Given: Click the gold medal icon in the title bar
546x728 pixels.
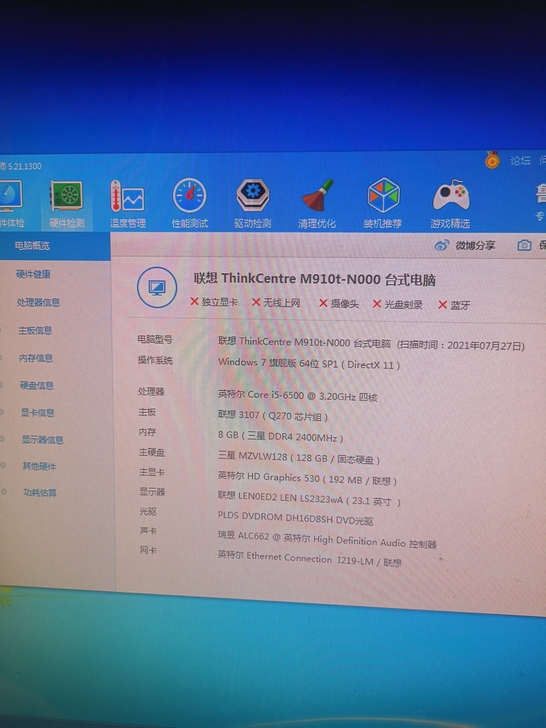Looking at the screenshot, I should tap(492, 160).
